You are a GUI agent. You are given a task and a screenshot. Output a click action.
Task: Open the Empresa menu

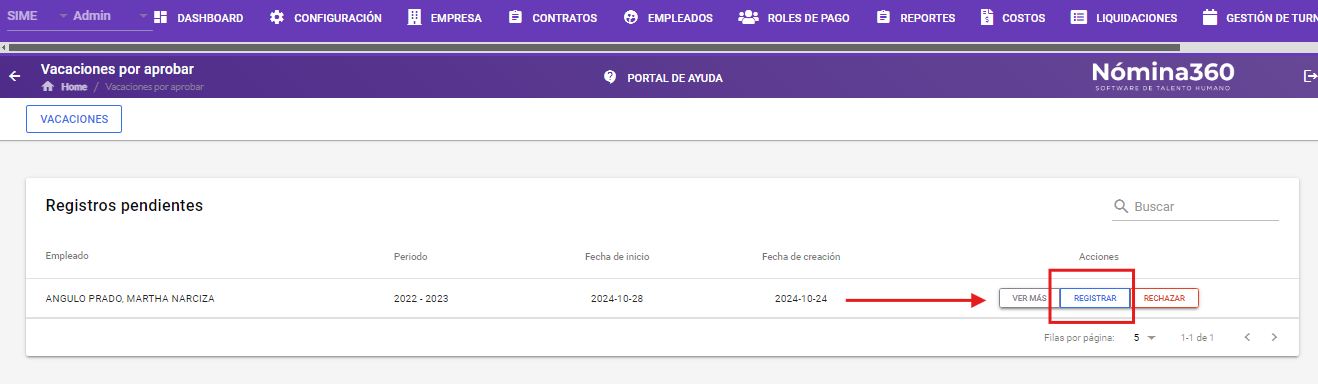(x=444, y=17)
